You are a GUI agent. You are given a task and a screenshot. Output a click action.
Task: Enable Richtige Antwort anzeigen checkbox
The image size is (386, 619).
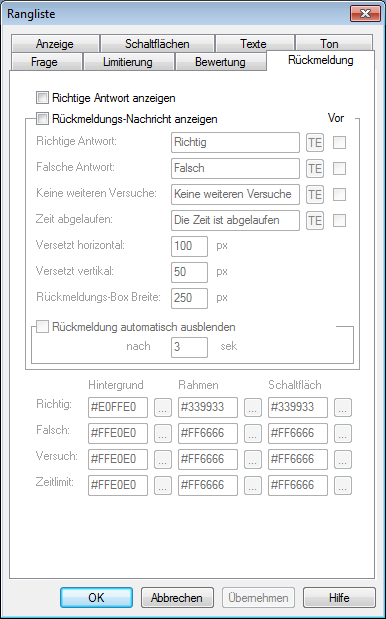click(42, 98)
